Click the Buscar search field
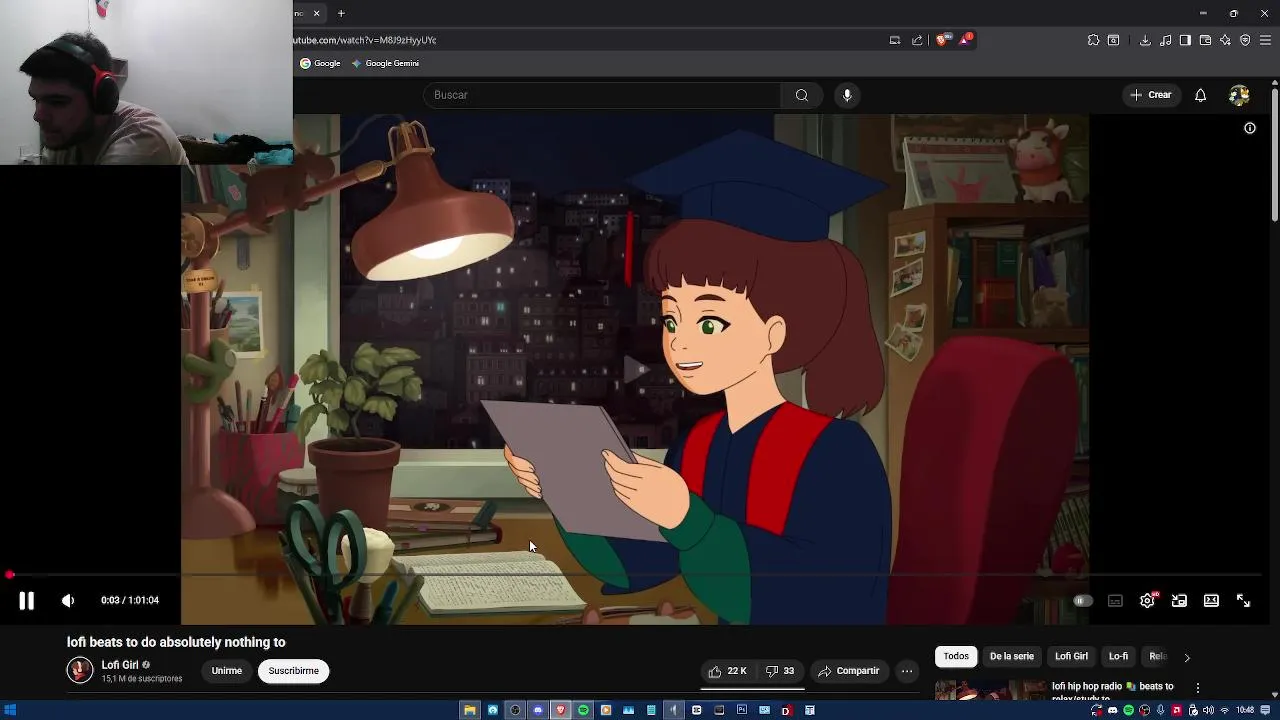Viewport: 1280px width, 720px height. (x=604, y=95)
